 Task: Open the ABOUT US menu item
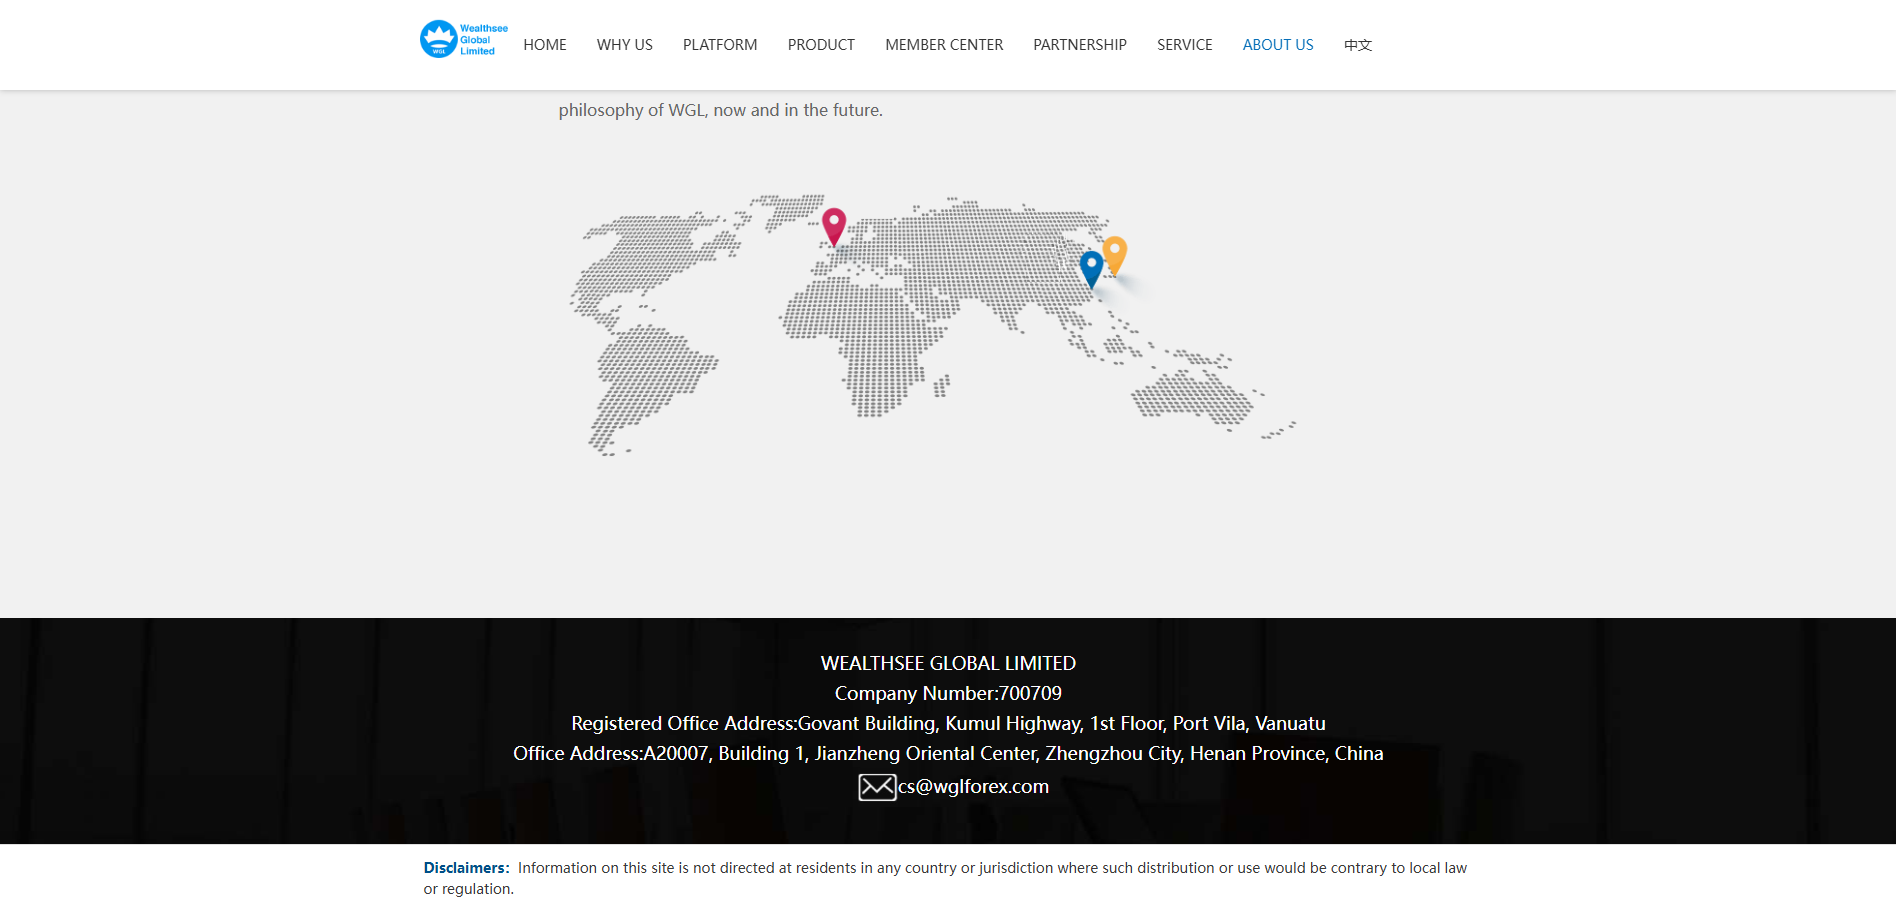coord(1278,45)
